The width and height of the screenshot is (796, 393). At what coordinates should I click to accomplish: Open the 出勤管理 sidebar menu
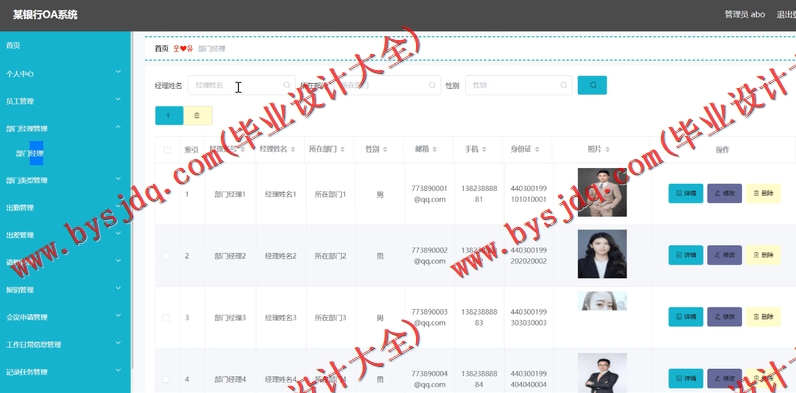click(65, 208)
